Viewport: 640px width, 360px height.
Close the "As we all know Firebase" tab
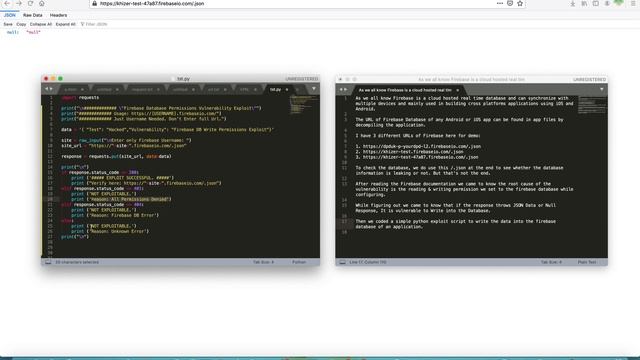click(458, 90)
